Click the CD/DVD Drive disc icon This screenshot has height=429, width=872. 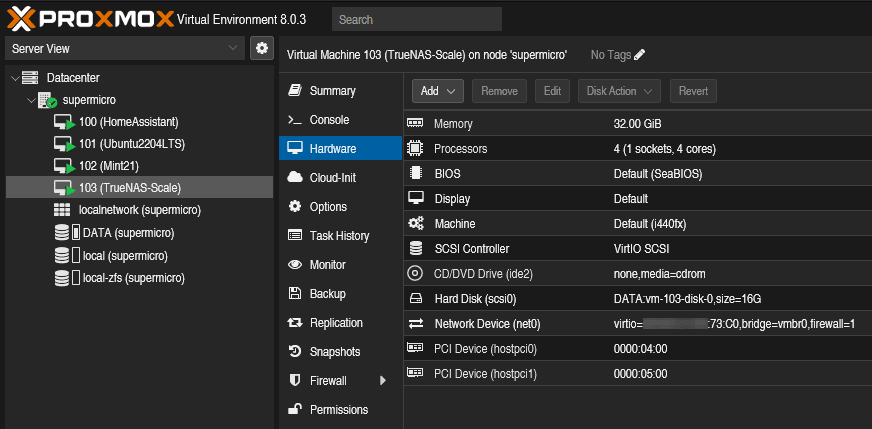click(415, 274)
